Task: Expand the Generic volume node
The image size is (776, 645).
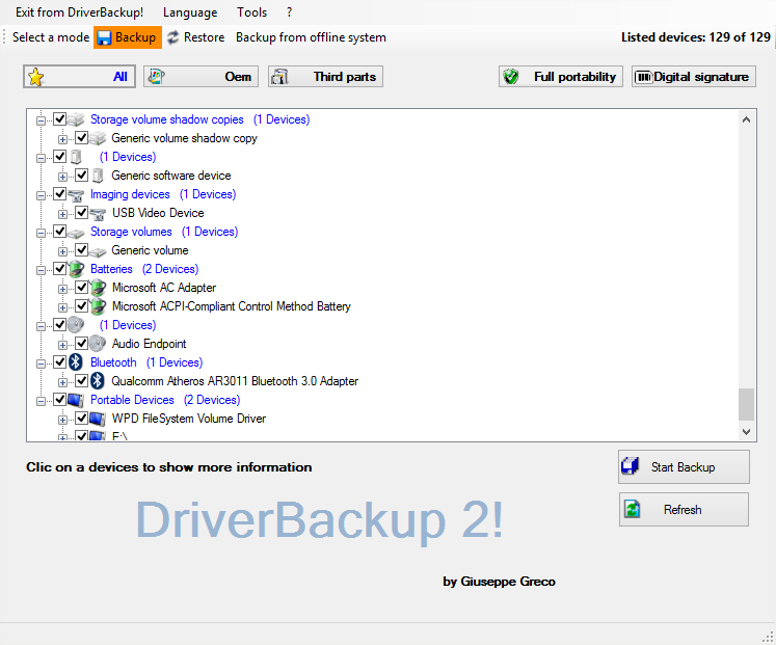Action: point(63,251)
